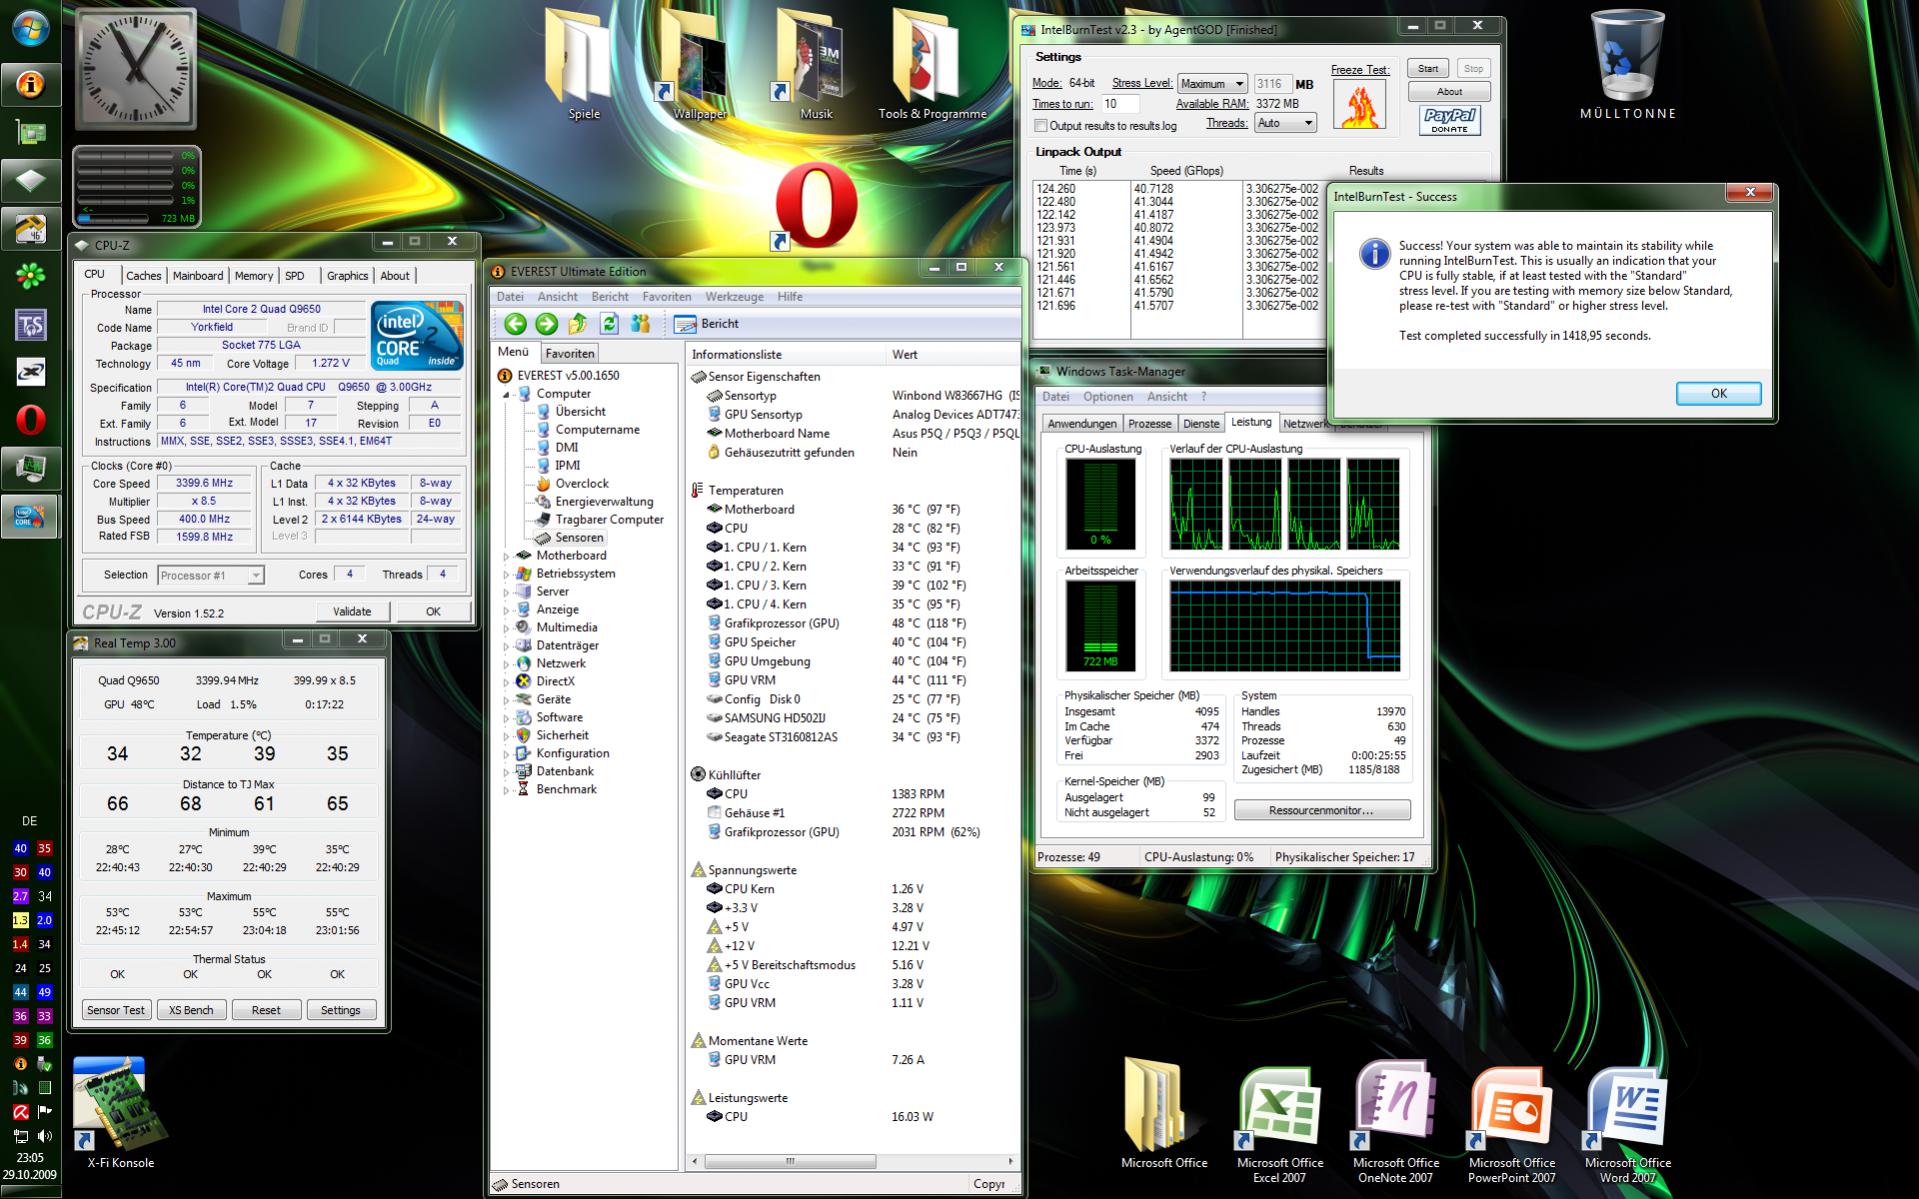Enable Output results to results.log

(1041, 126)
